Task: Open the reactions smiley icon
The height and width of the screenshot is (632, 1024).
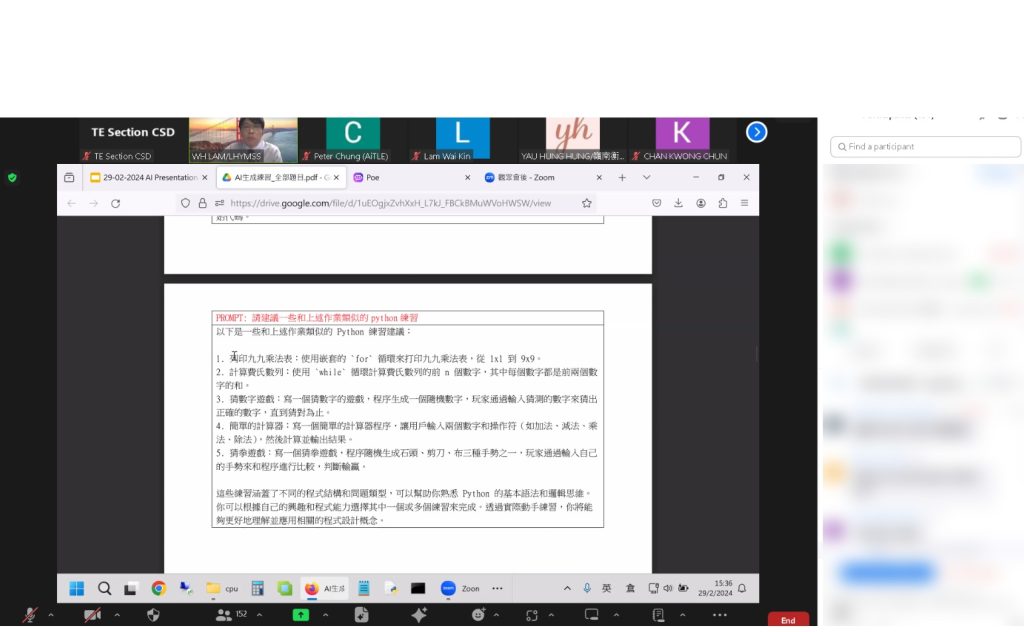Action: [x=478, y=615]
